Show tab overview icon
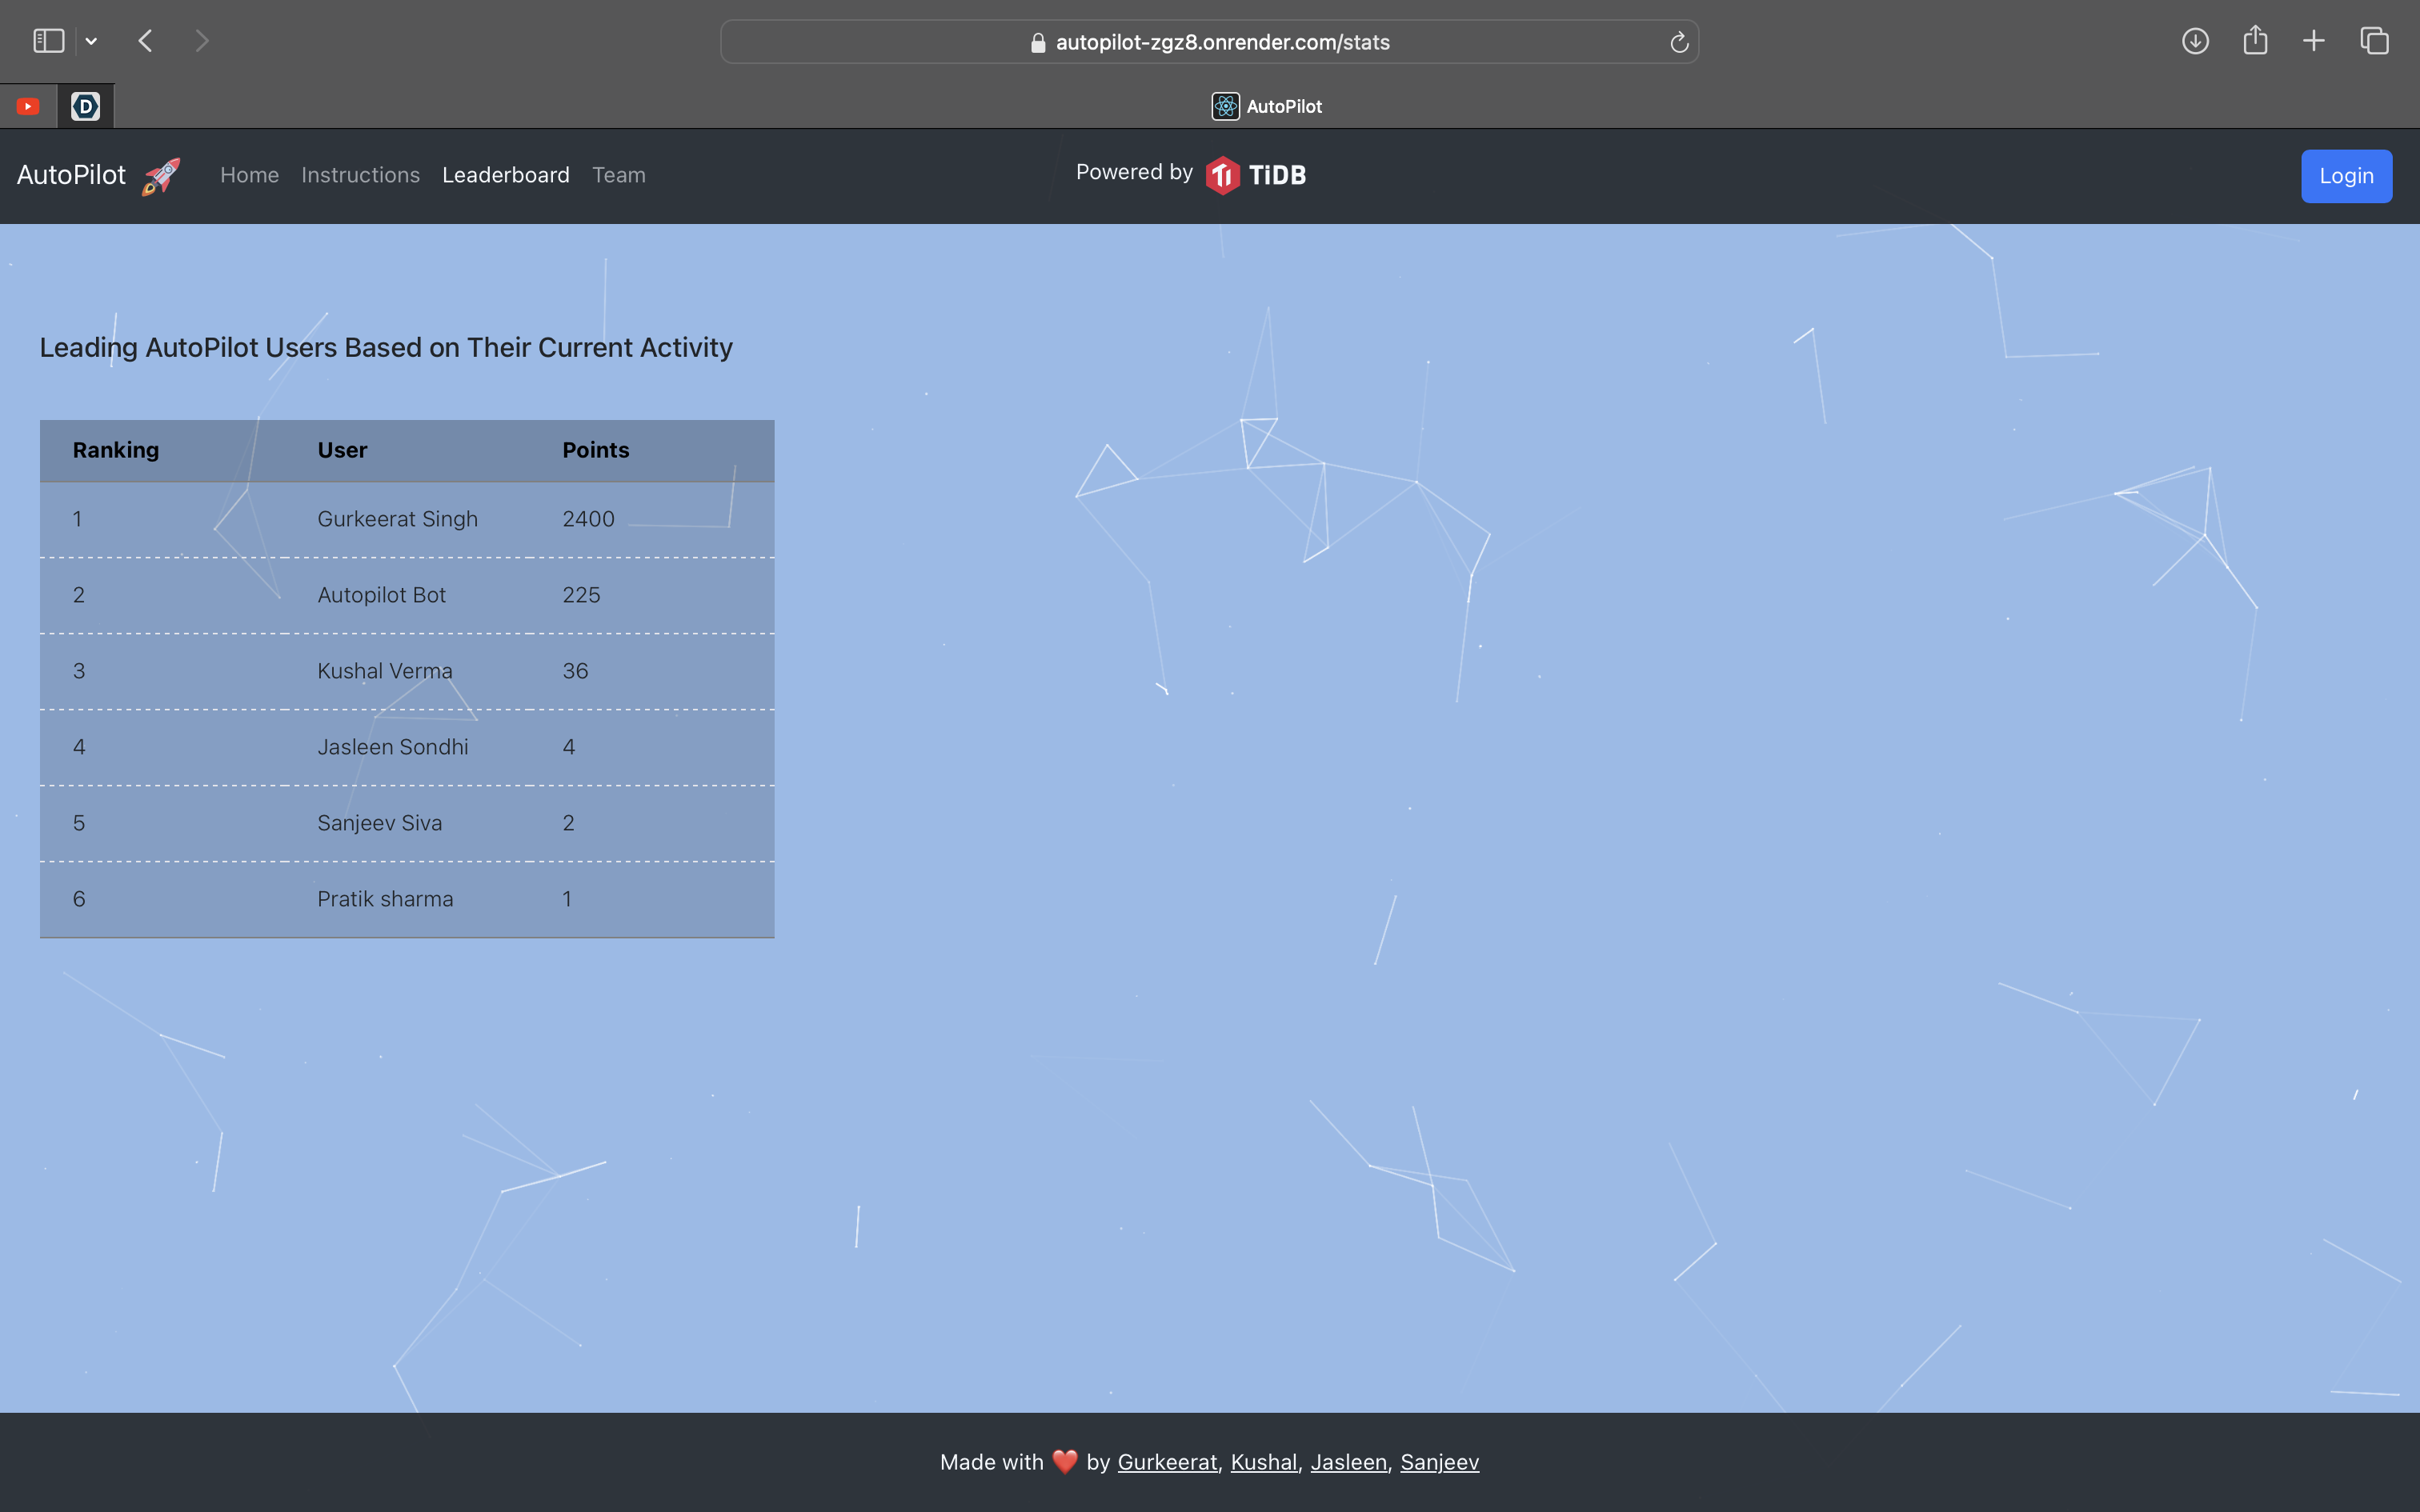This screenshot has width=2420, height=1512. pyautogui.click(x=2374, y=41)
